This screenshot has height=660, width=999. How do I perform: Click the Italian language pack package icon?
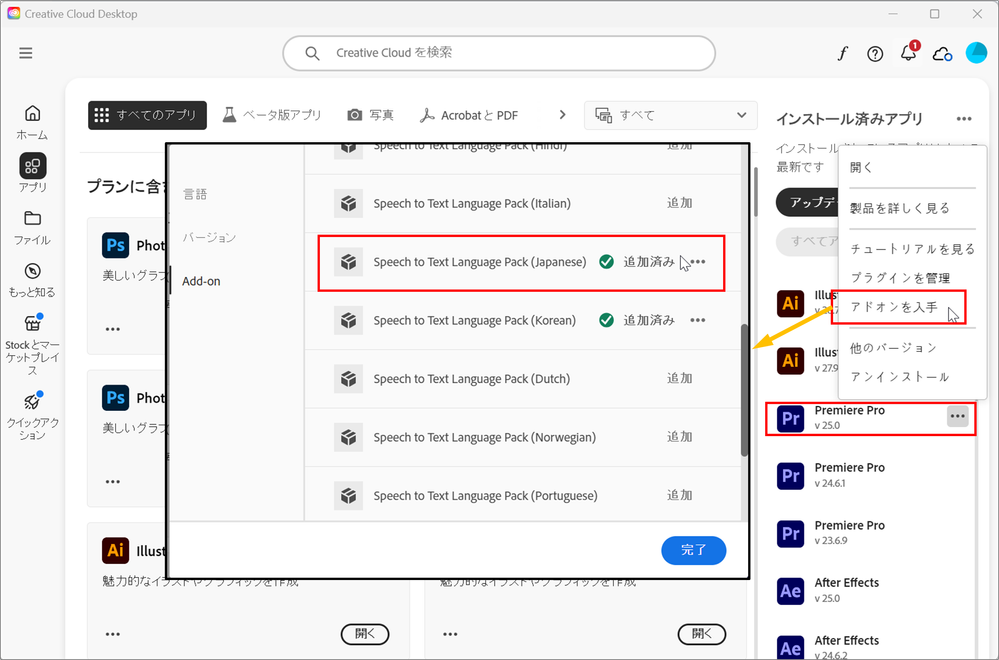[349, 203]
